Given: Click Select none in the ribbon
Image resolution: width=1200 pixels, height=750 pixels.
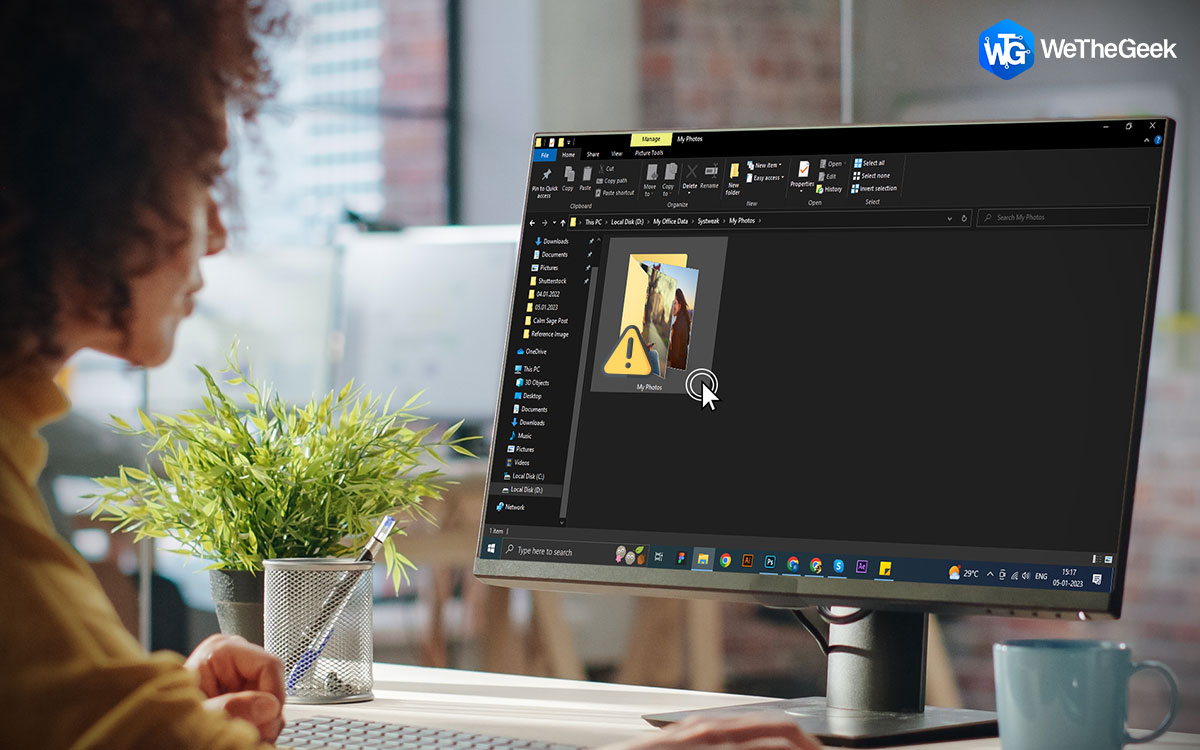Looking at the screenshot, I should click(x=871, y=176).
